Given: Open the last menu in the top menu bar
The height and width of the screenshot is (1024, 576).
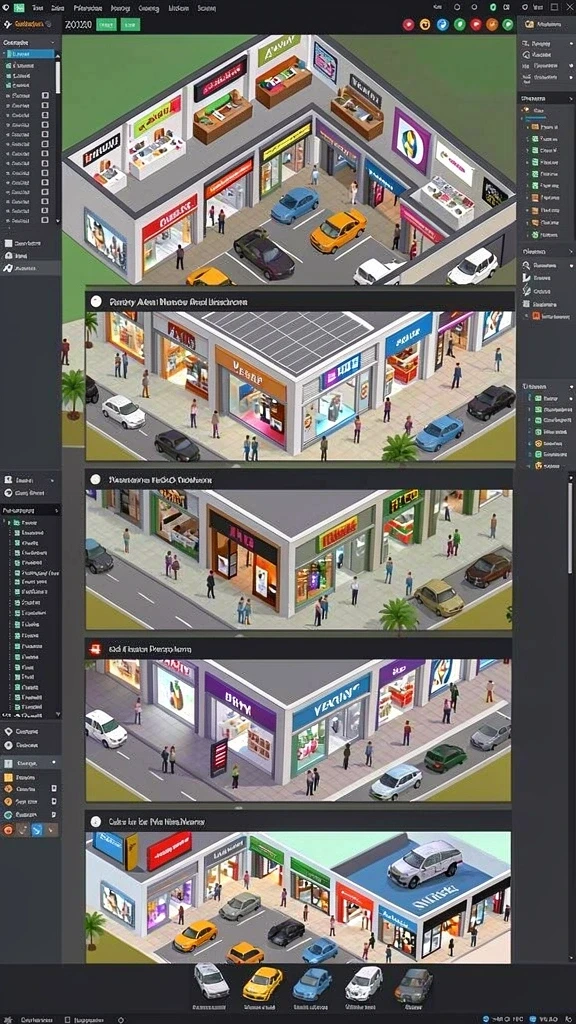Looking at the screenshot, I should coord(207,8).
